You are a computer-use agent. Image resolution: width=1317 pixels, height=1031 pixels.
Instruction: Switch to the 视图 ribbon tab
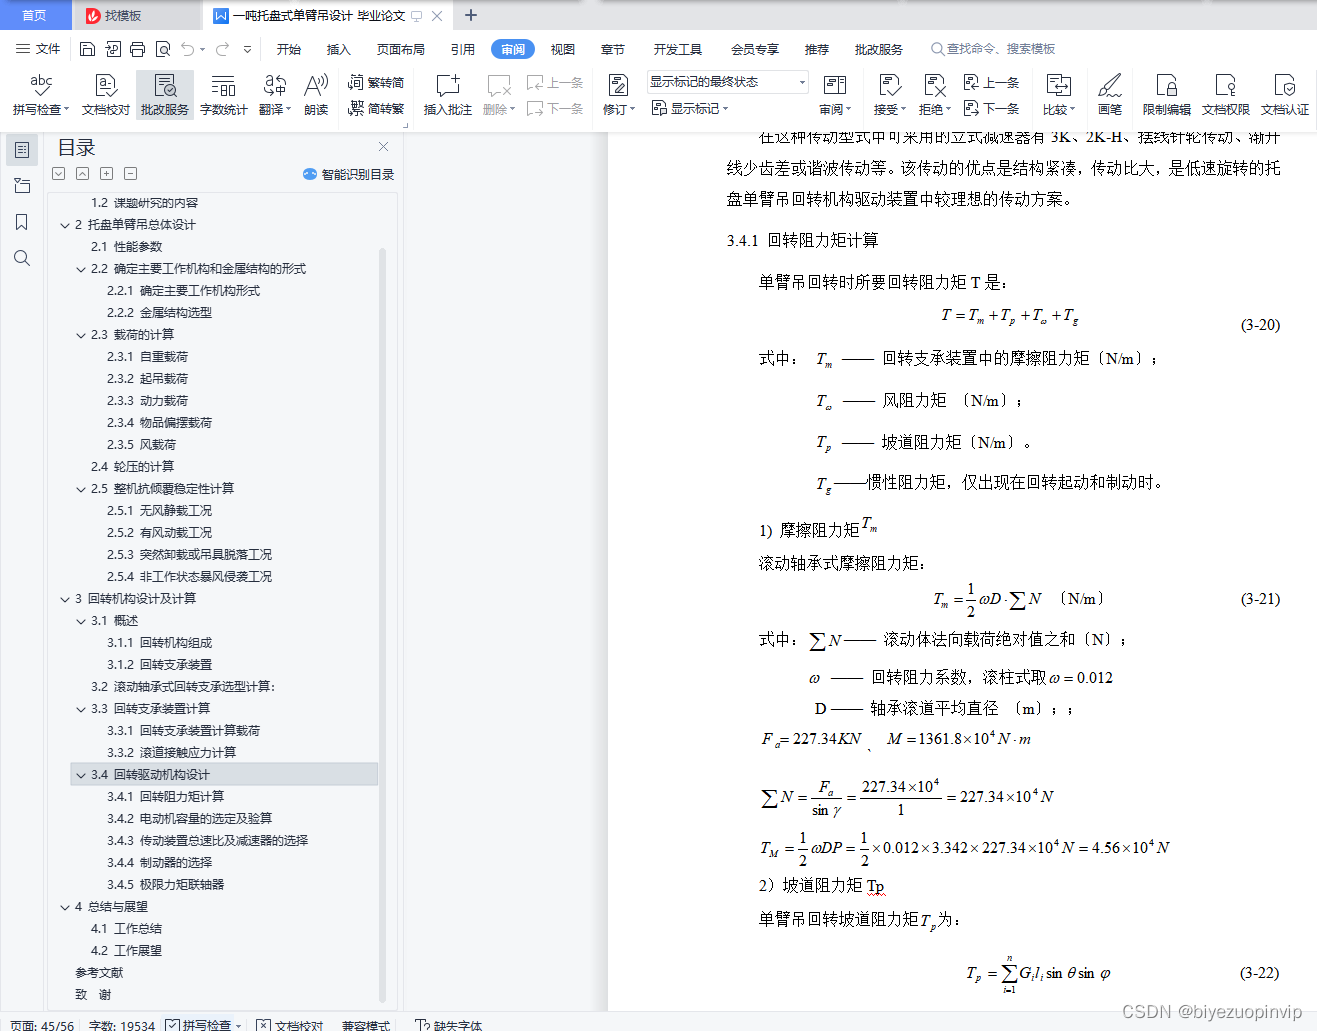click(x=563, y=48)
